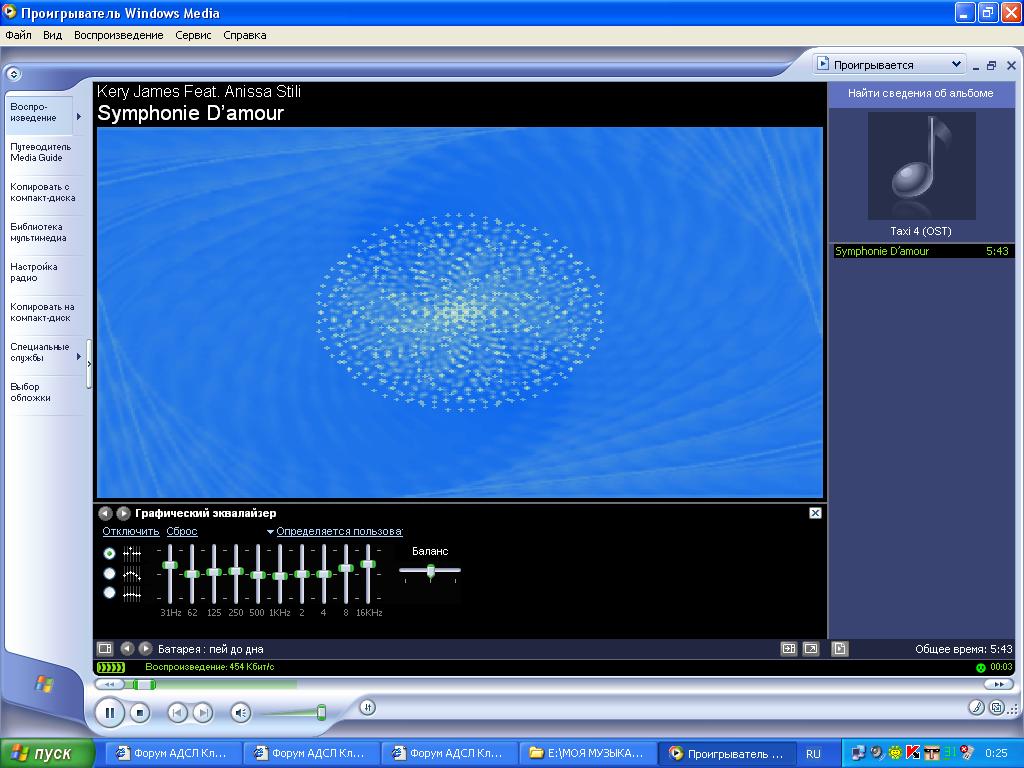Viewport: 1024px width, 768px height.
Task: Click the fast forward button on seek bar
Action: coord(996,684)
